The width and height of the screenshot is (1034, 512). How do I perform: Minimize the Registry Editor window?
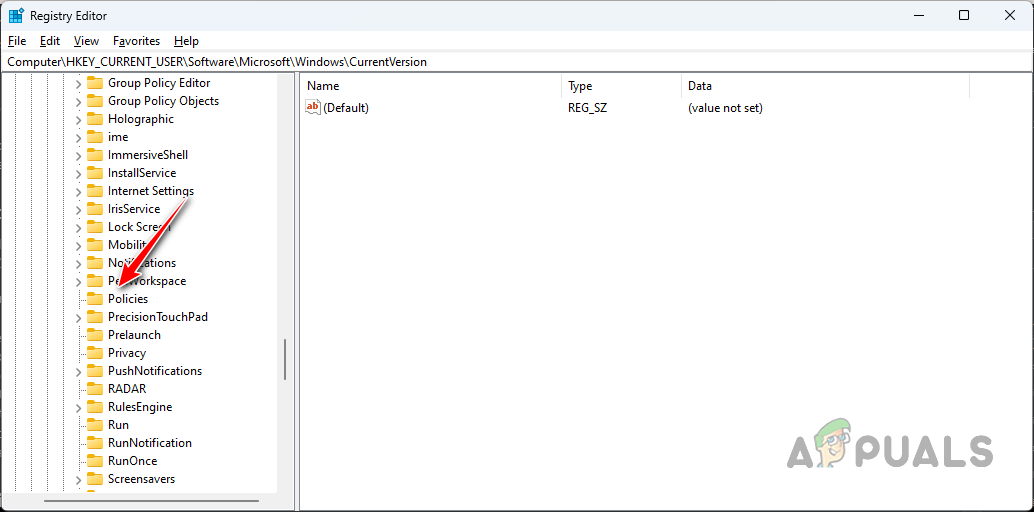[918, 15]
